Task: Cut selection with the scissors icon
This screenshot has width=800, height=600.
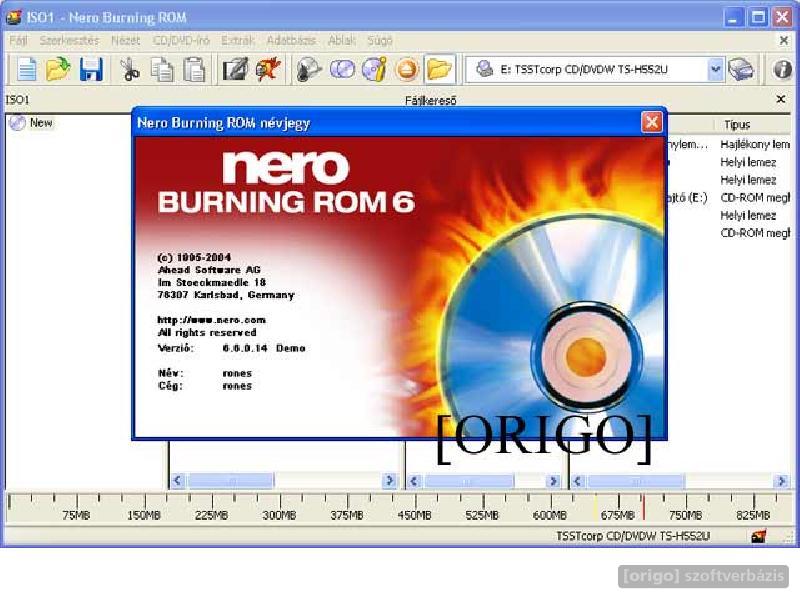Action: [x=130, y=69]
